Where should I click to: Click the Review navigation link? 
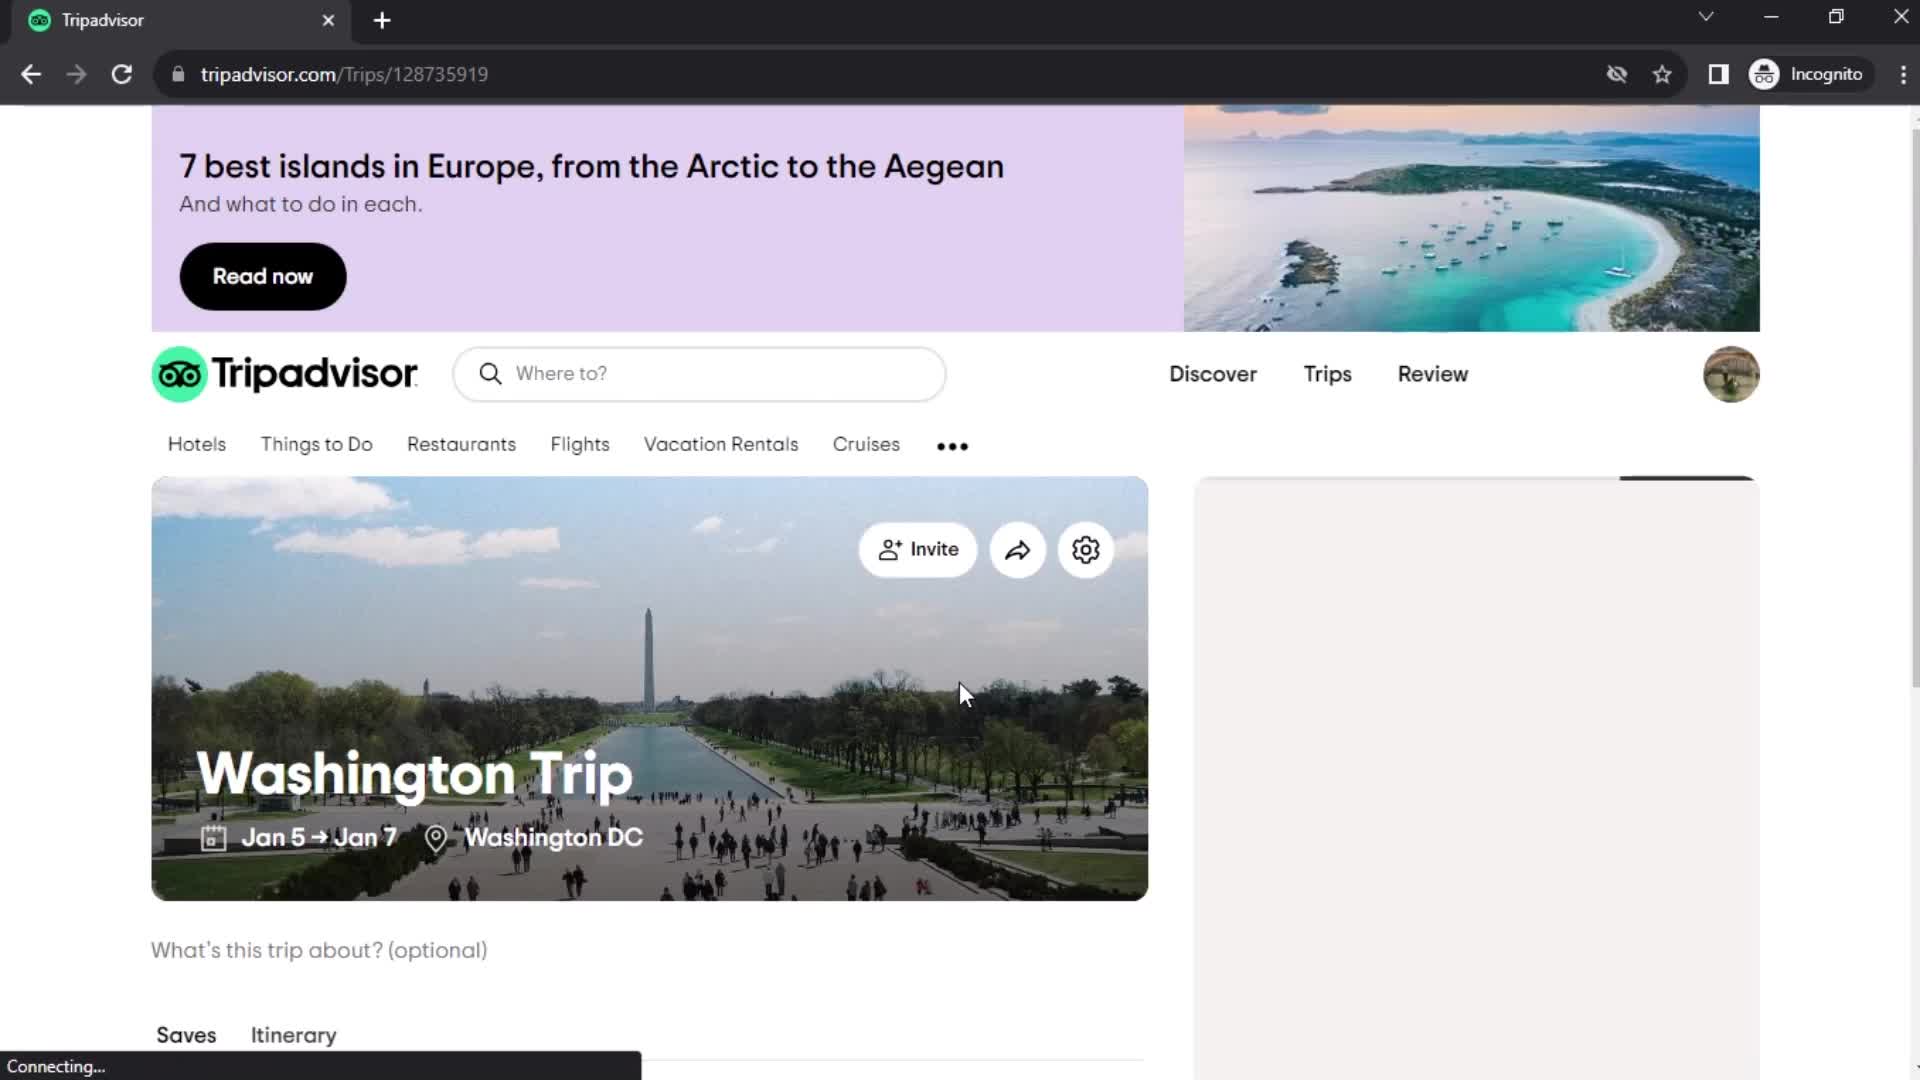pos(1432,373)
